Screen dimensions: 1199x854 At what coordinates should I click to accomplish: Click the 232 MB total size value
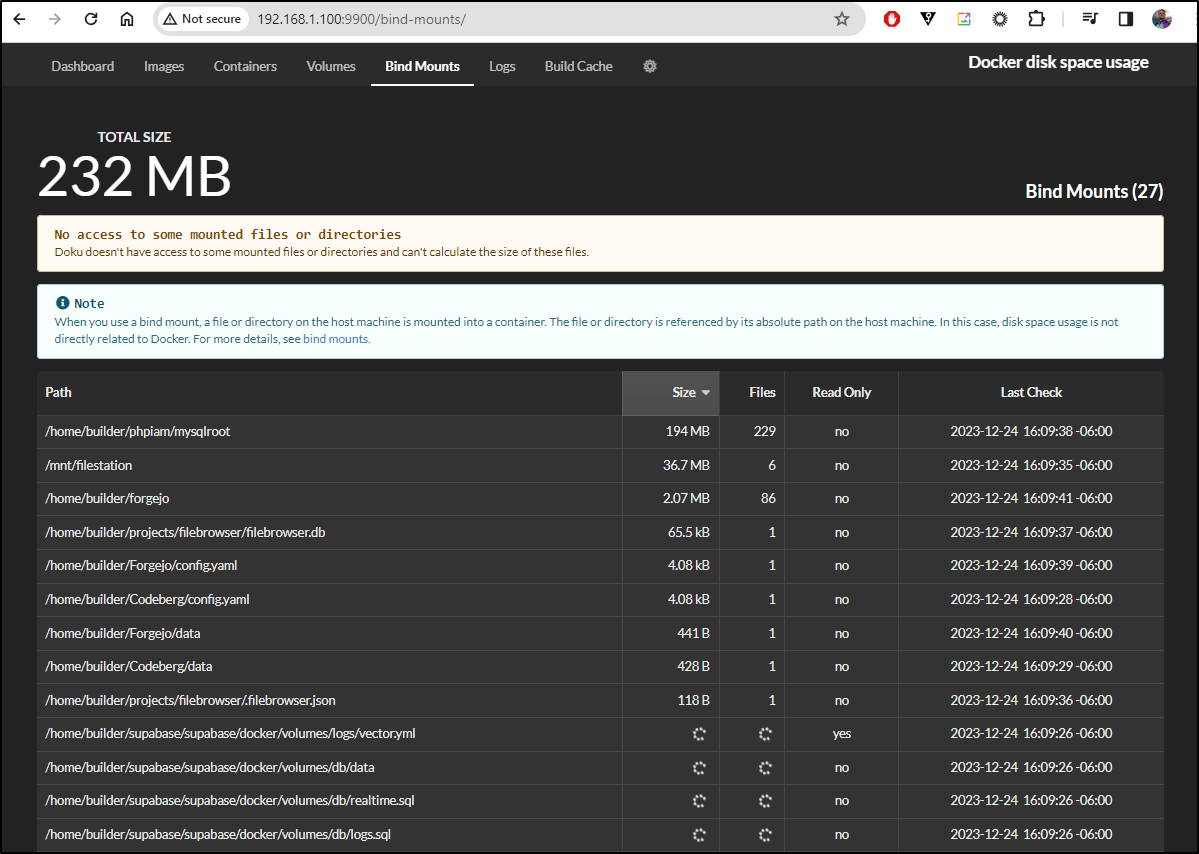[135, 177]
